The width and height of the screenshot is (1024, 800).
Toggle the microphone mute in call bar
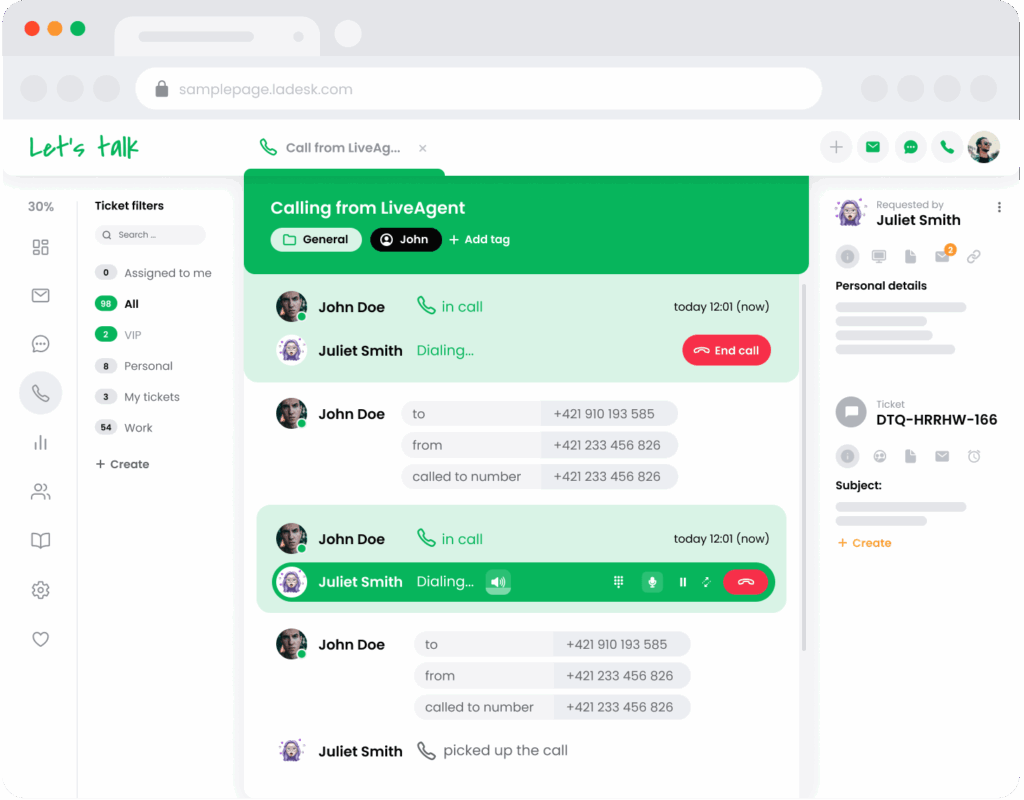tap(652, 582)
